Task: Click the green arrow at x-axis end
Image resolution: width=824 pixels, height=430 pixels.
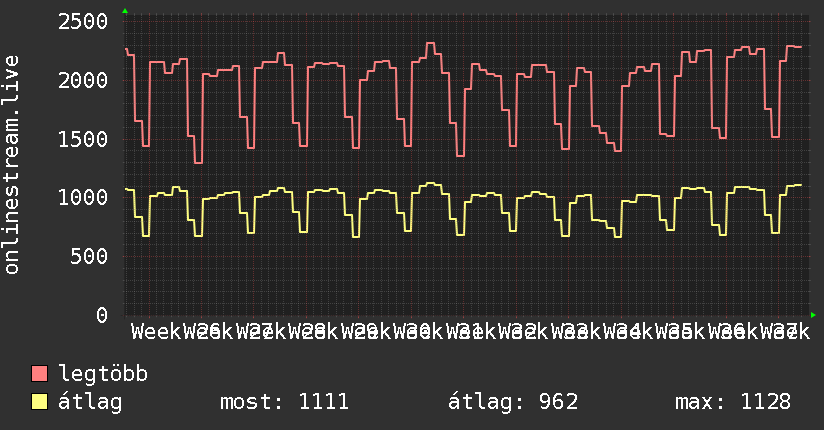Action: click(x=813, y=315)
